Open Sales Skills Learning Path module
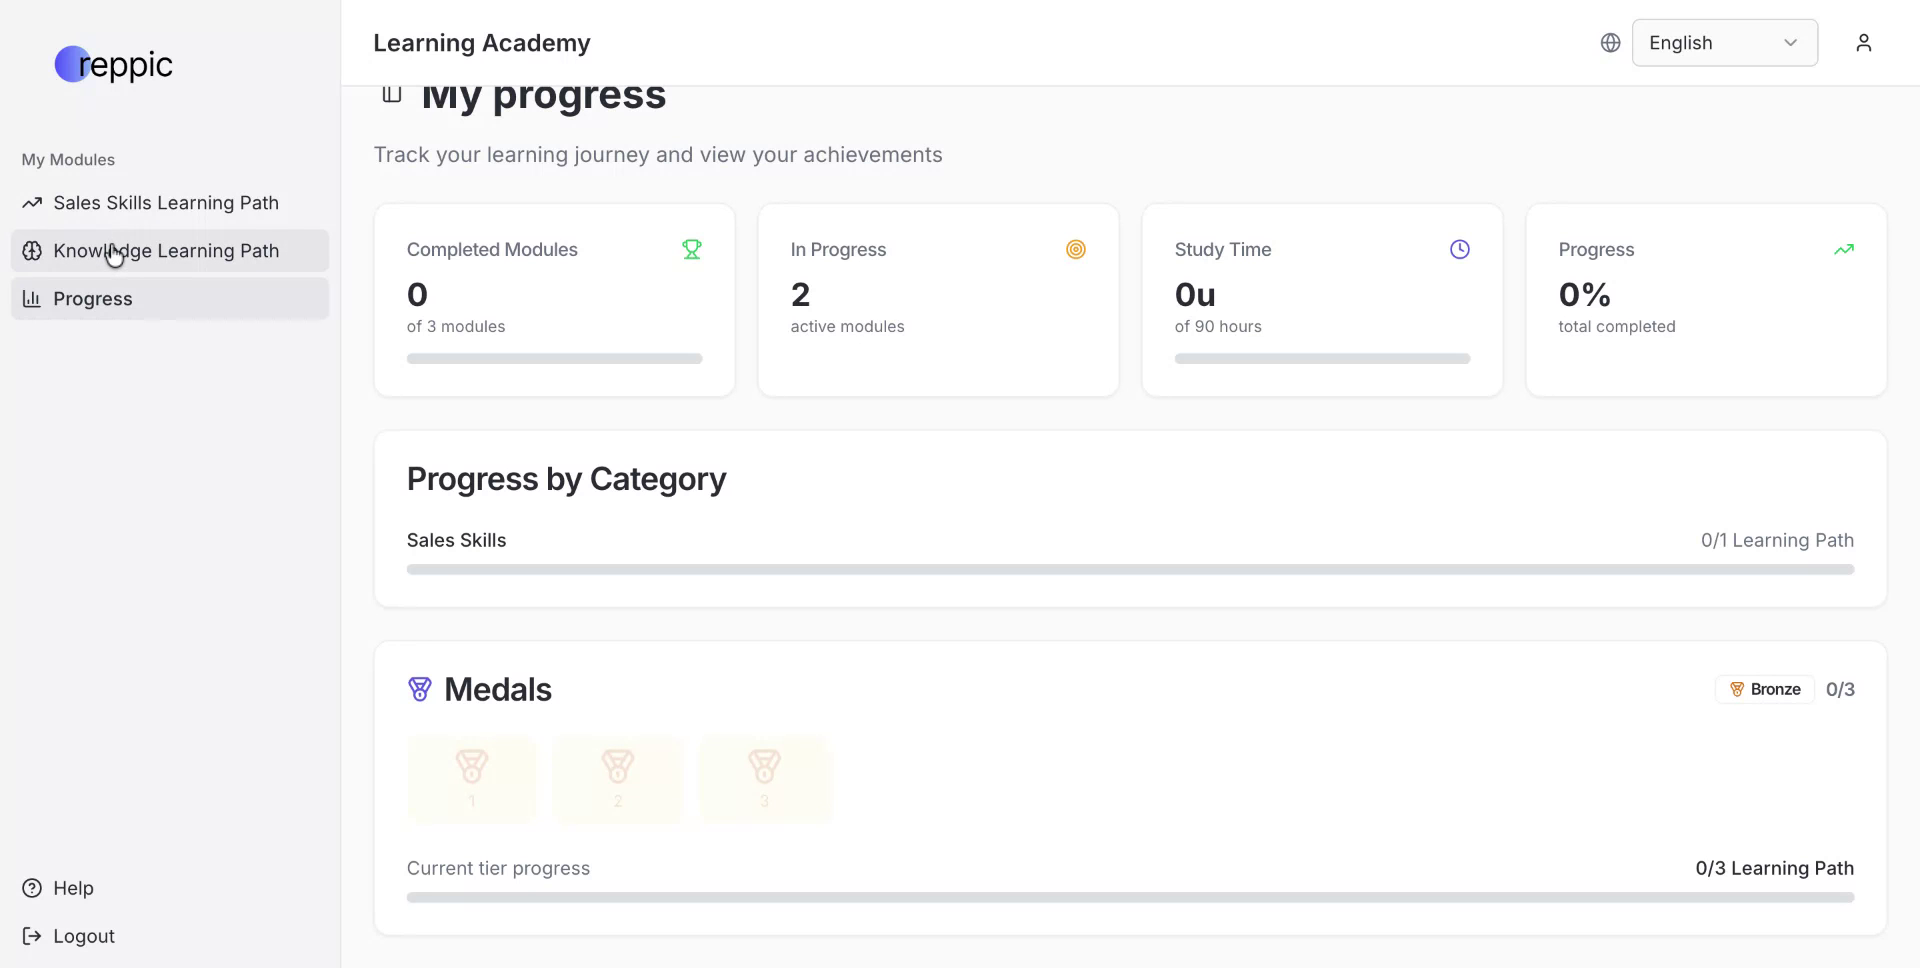This screenshot has width=1920, height=968. point(166,203)
